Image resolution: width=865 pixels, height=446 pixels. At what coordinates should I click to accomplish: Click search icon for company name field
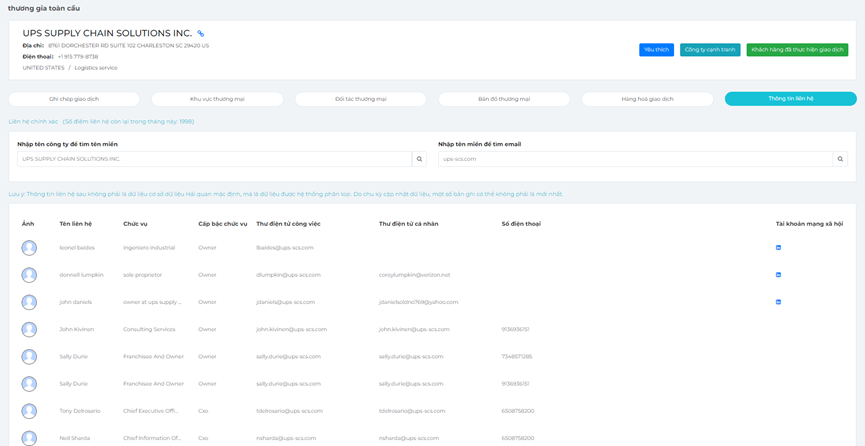point(419,159)
